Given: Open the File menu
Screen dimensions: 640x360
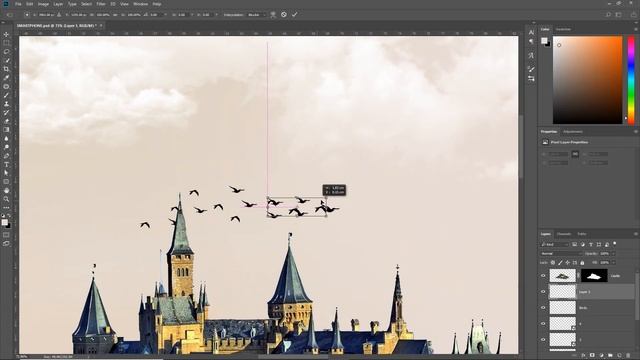Looking at the screenshot, I should pyautogui.click(x=18, y=4).
